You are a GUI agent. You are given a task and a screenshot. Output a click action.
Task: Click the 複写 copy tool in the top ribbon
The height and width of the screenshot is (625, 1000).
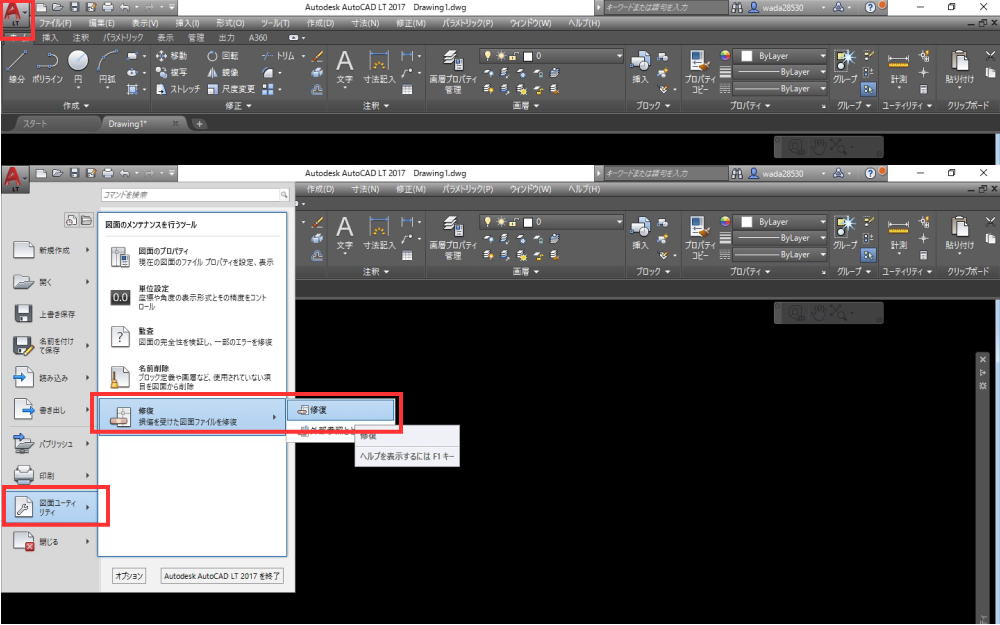172,72
